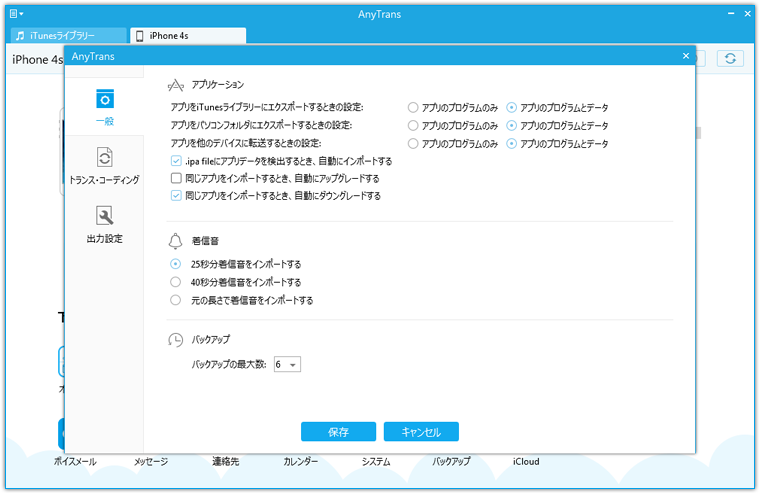760x494 pixels.
Task: Click カレンダー label in main window
Action: (x=301, y=462)
